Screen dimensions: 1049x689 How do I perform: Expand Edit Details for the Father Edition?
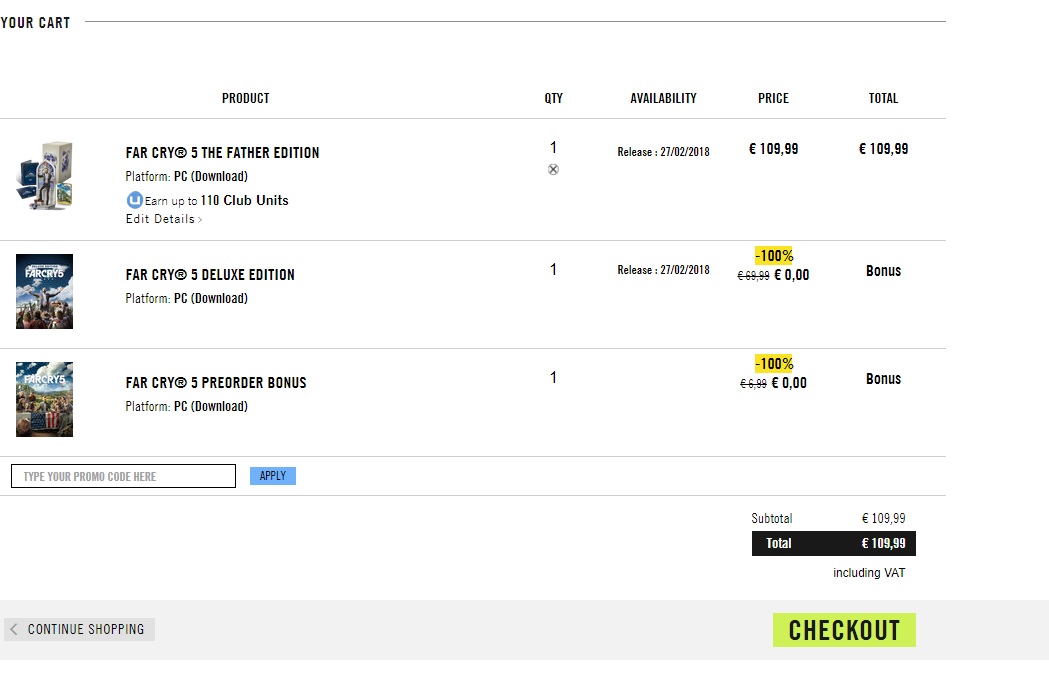coord(160,219)
